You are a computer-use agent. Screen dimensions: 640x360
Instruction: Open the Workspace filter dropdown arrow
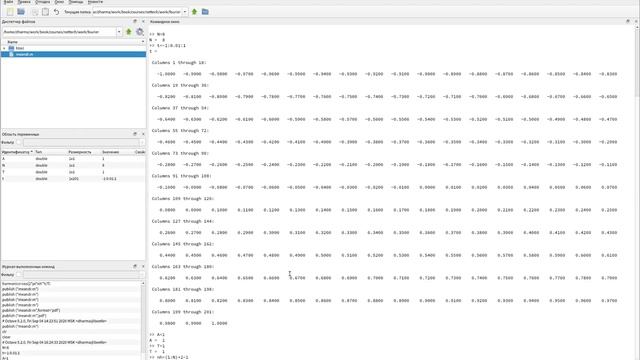click(142, 142)
